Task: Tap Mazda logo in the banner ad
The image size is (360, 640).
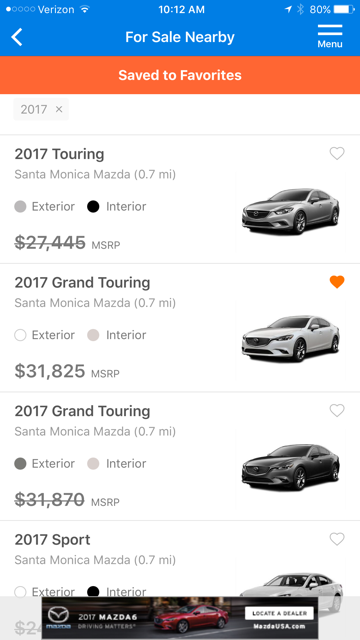Action: (58, 618)
